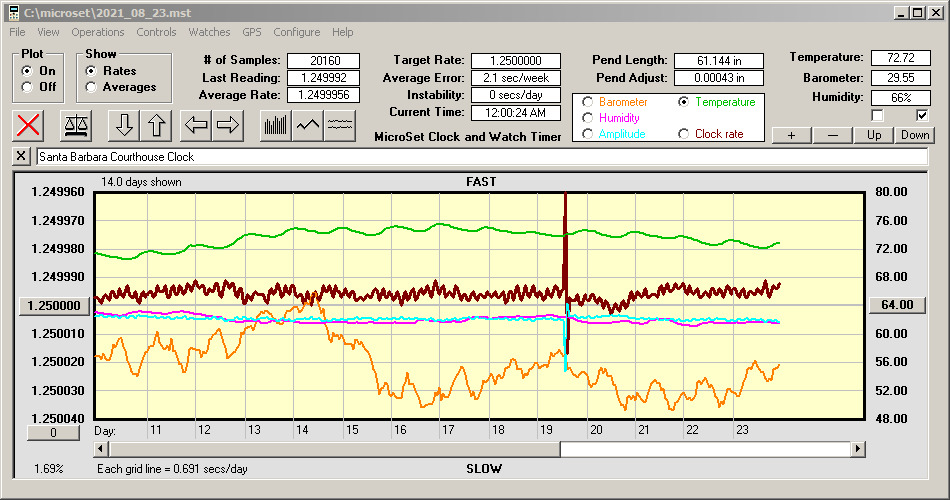Open the View menu
The height and width of the screenshot is (500, 950).
(48, 32)
